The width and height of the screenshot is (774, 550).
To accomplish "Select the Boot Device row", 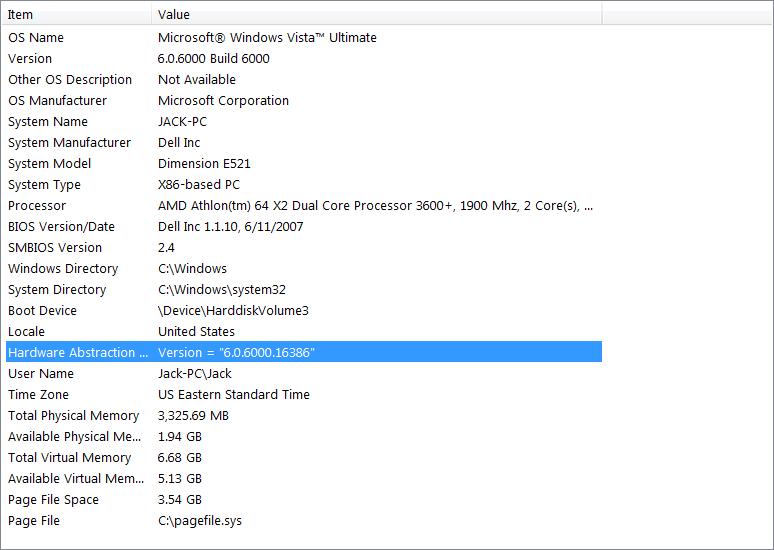I will pos(304,310).
